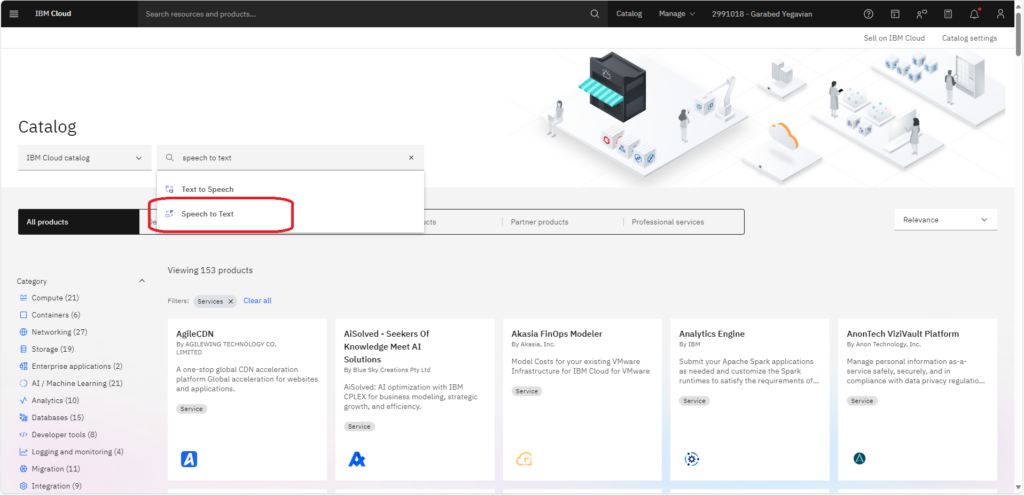Open the AnonTech ViziVault Platform title
Viewport: 1024px width, 496px height.
point(903,333)
